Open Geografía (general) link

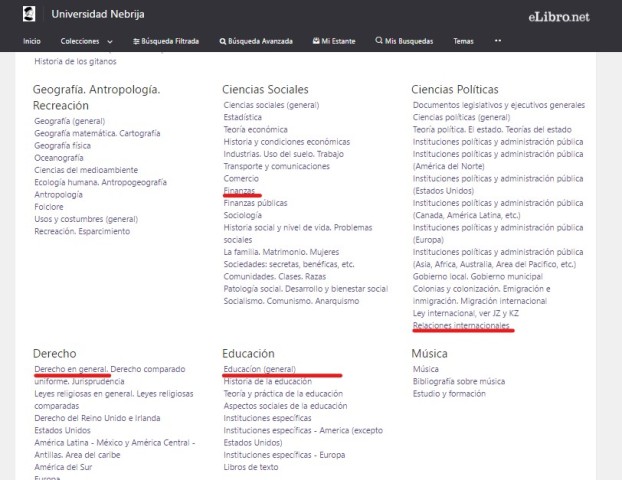70,121
